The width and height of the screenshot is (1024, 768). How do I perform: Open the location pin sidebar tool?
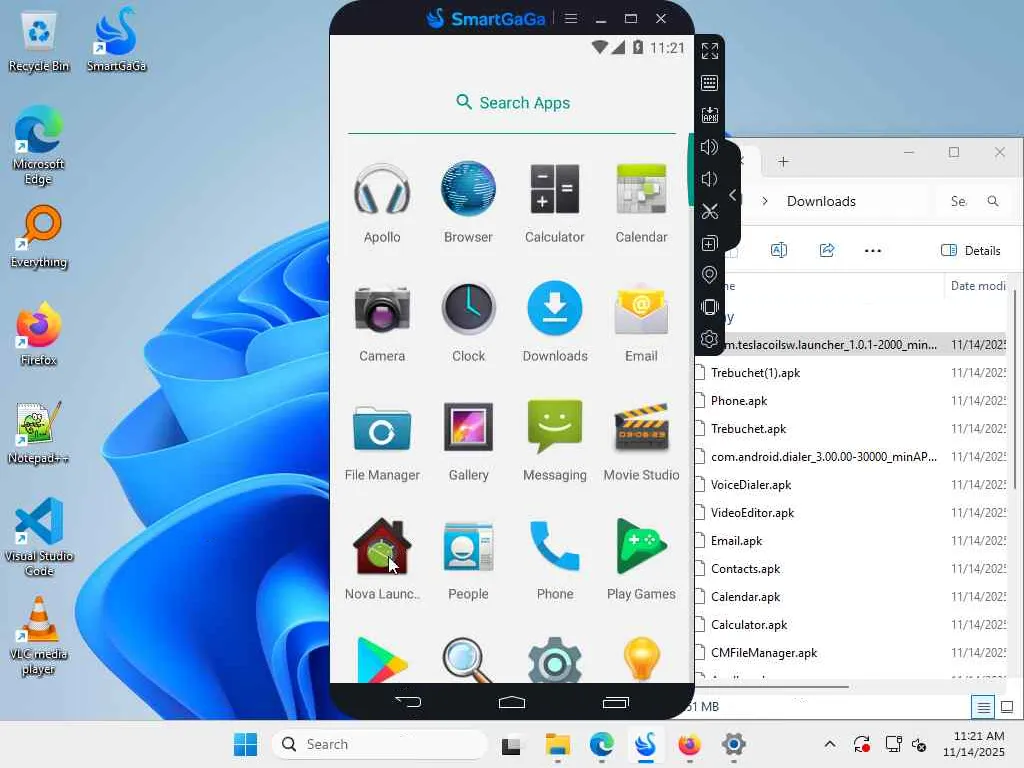[709, 275]
